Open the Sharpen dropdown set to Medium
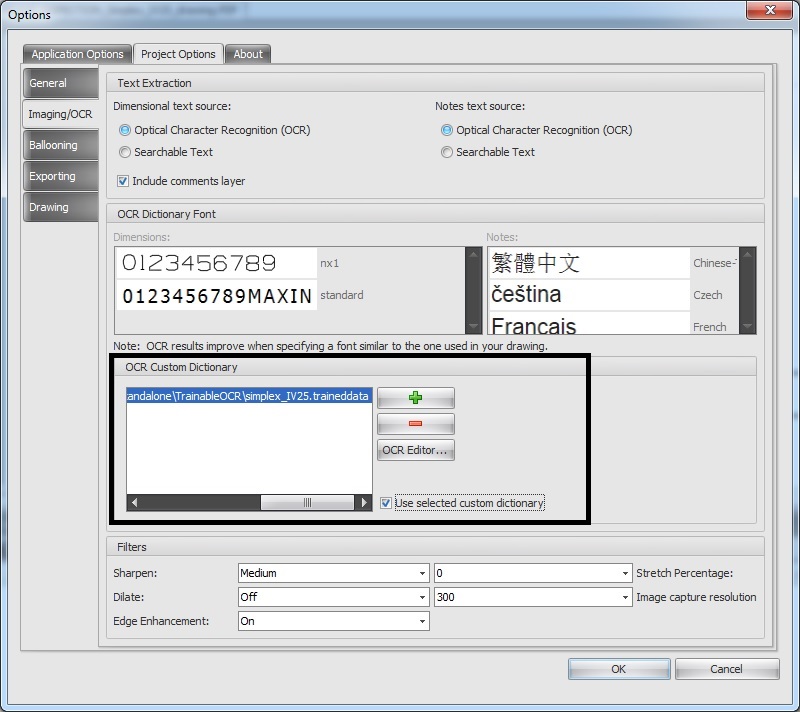Image resolution: width=800 pixels, height=712 pixels. 333,573
